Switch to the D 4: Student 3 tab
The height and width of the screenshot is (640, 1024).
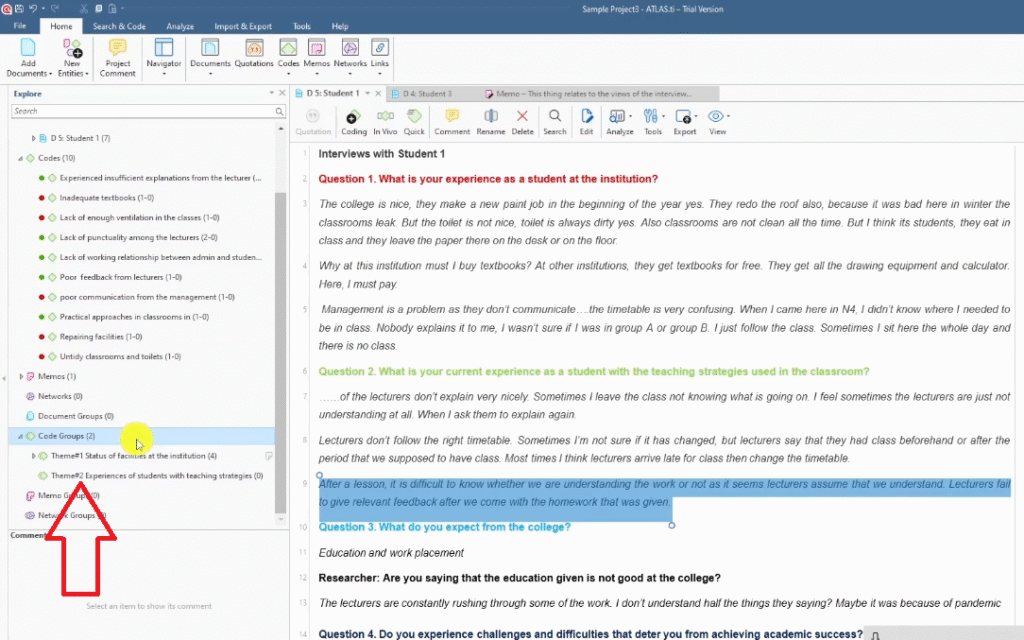[427, 93]
